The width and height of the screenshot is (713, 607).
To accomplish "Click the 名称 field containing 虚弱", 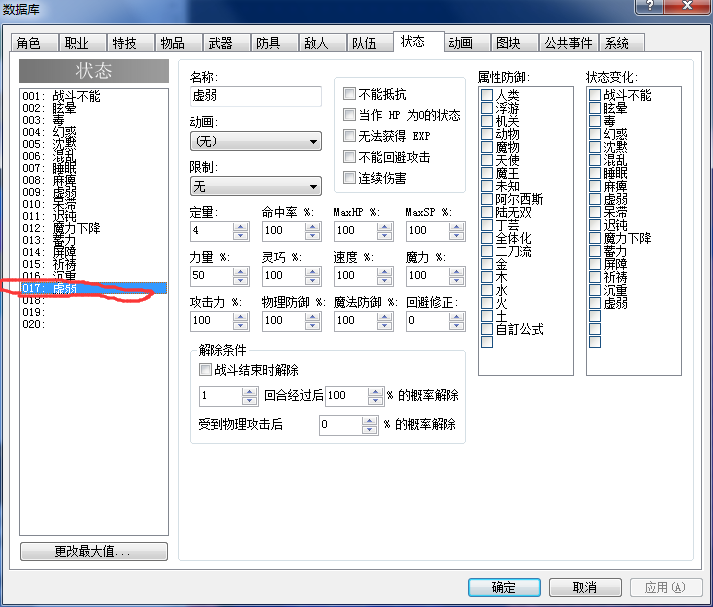I will [256, 96].
